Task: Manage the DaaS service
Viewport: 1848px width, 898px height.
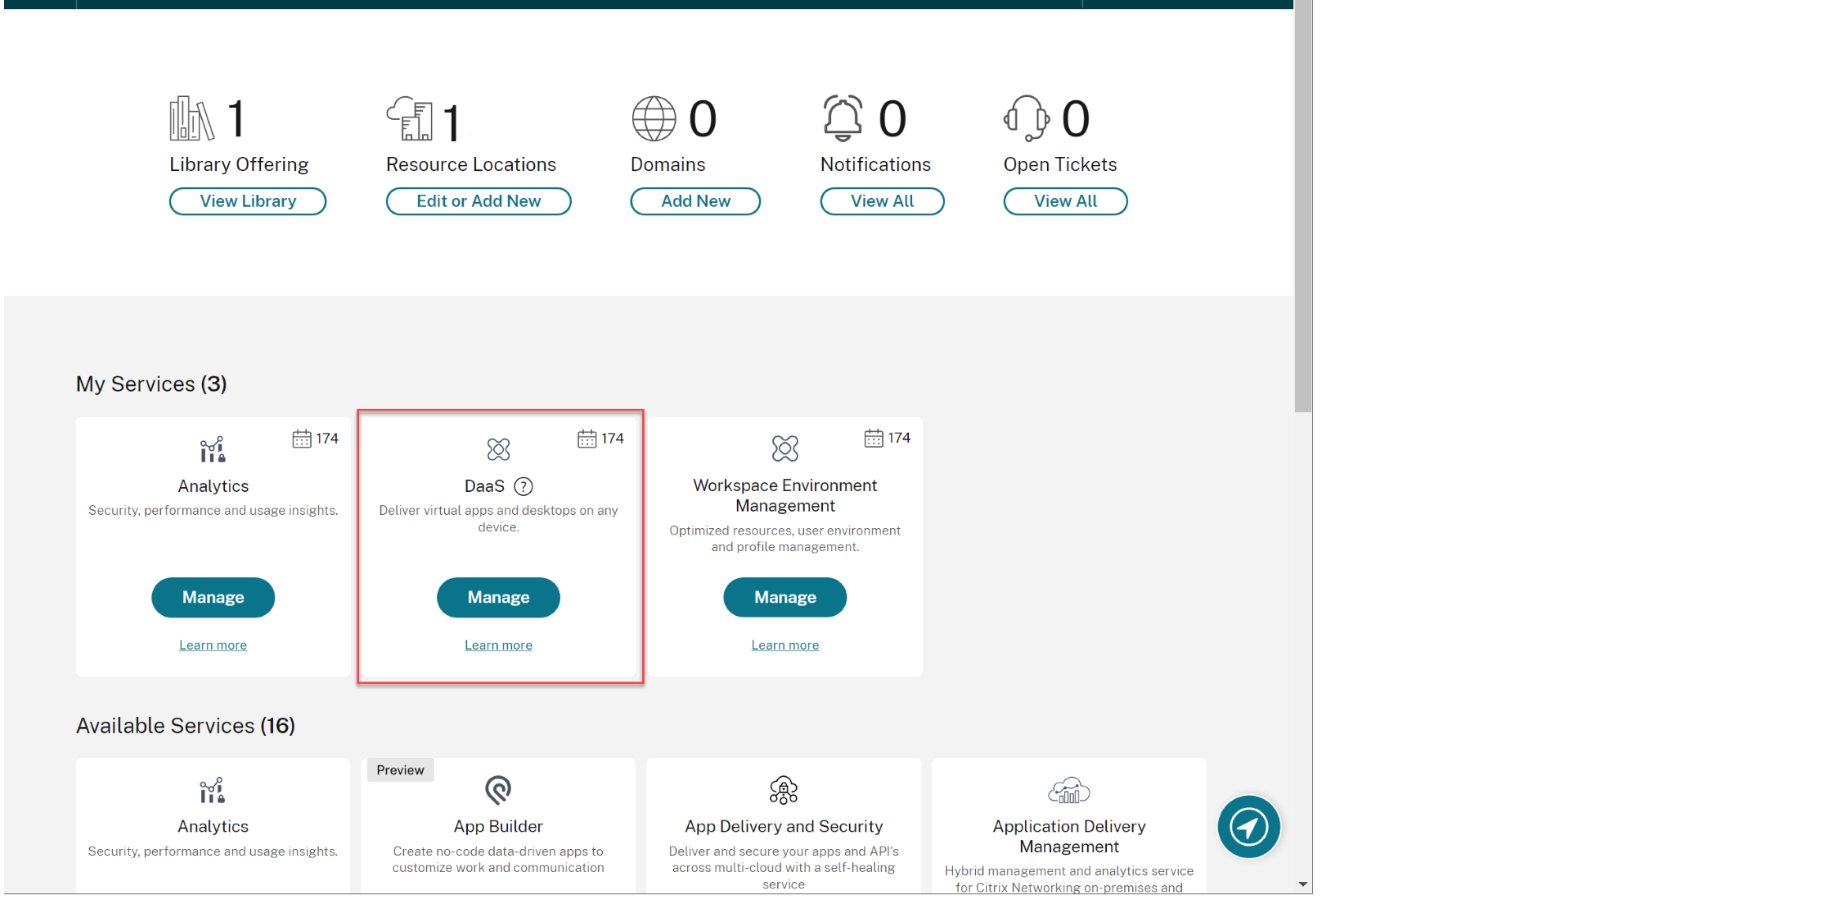Action: (499, 597)
